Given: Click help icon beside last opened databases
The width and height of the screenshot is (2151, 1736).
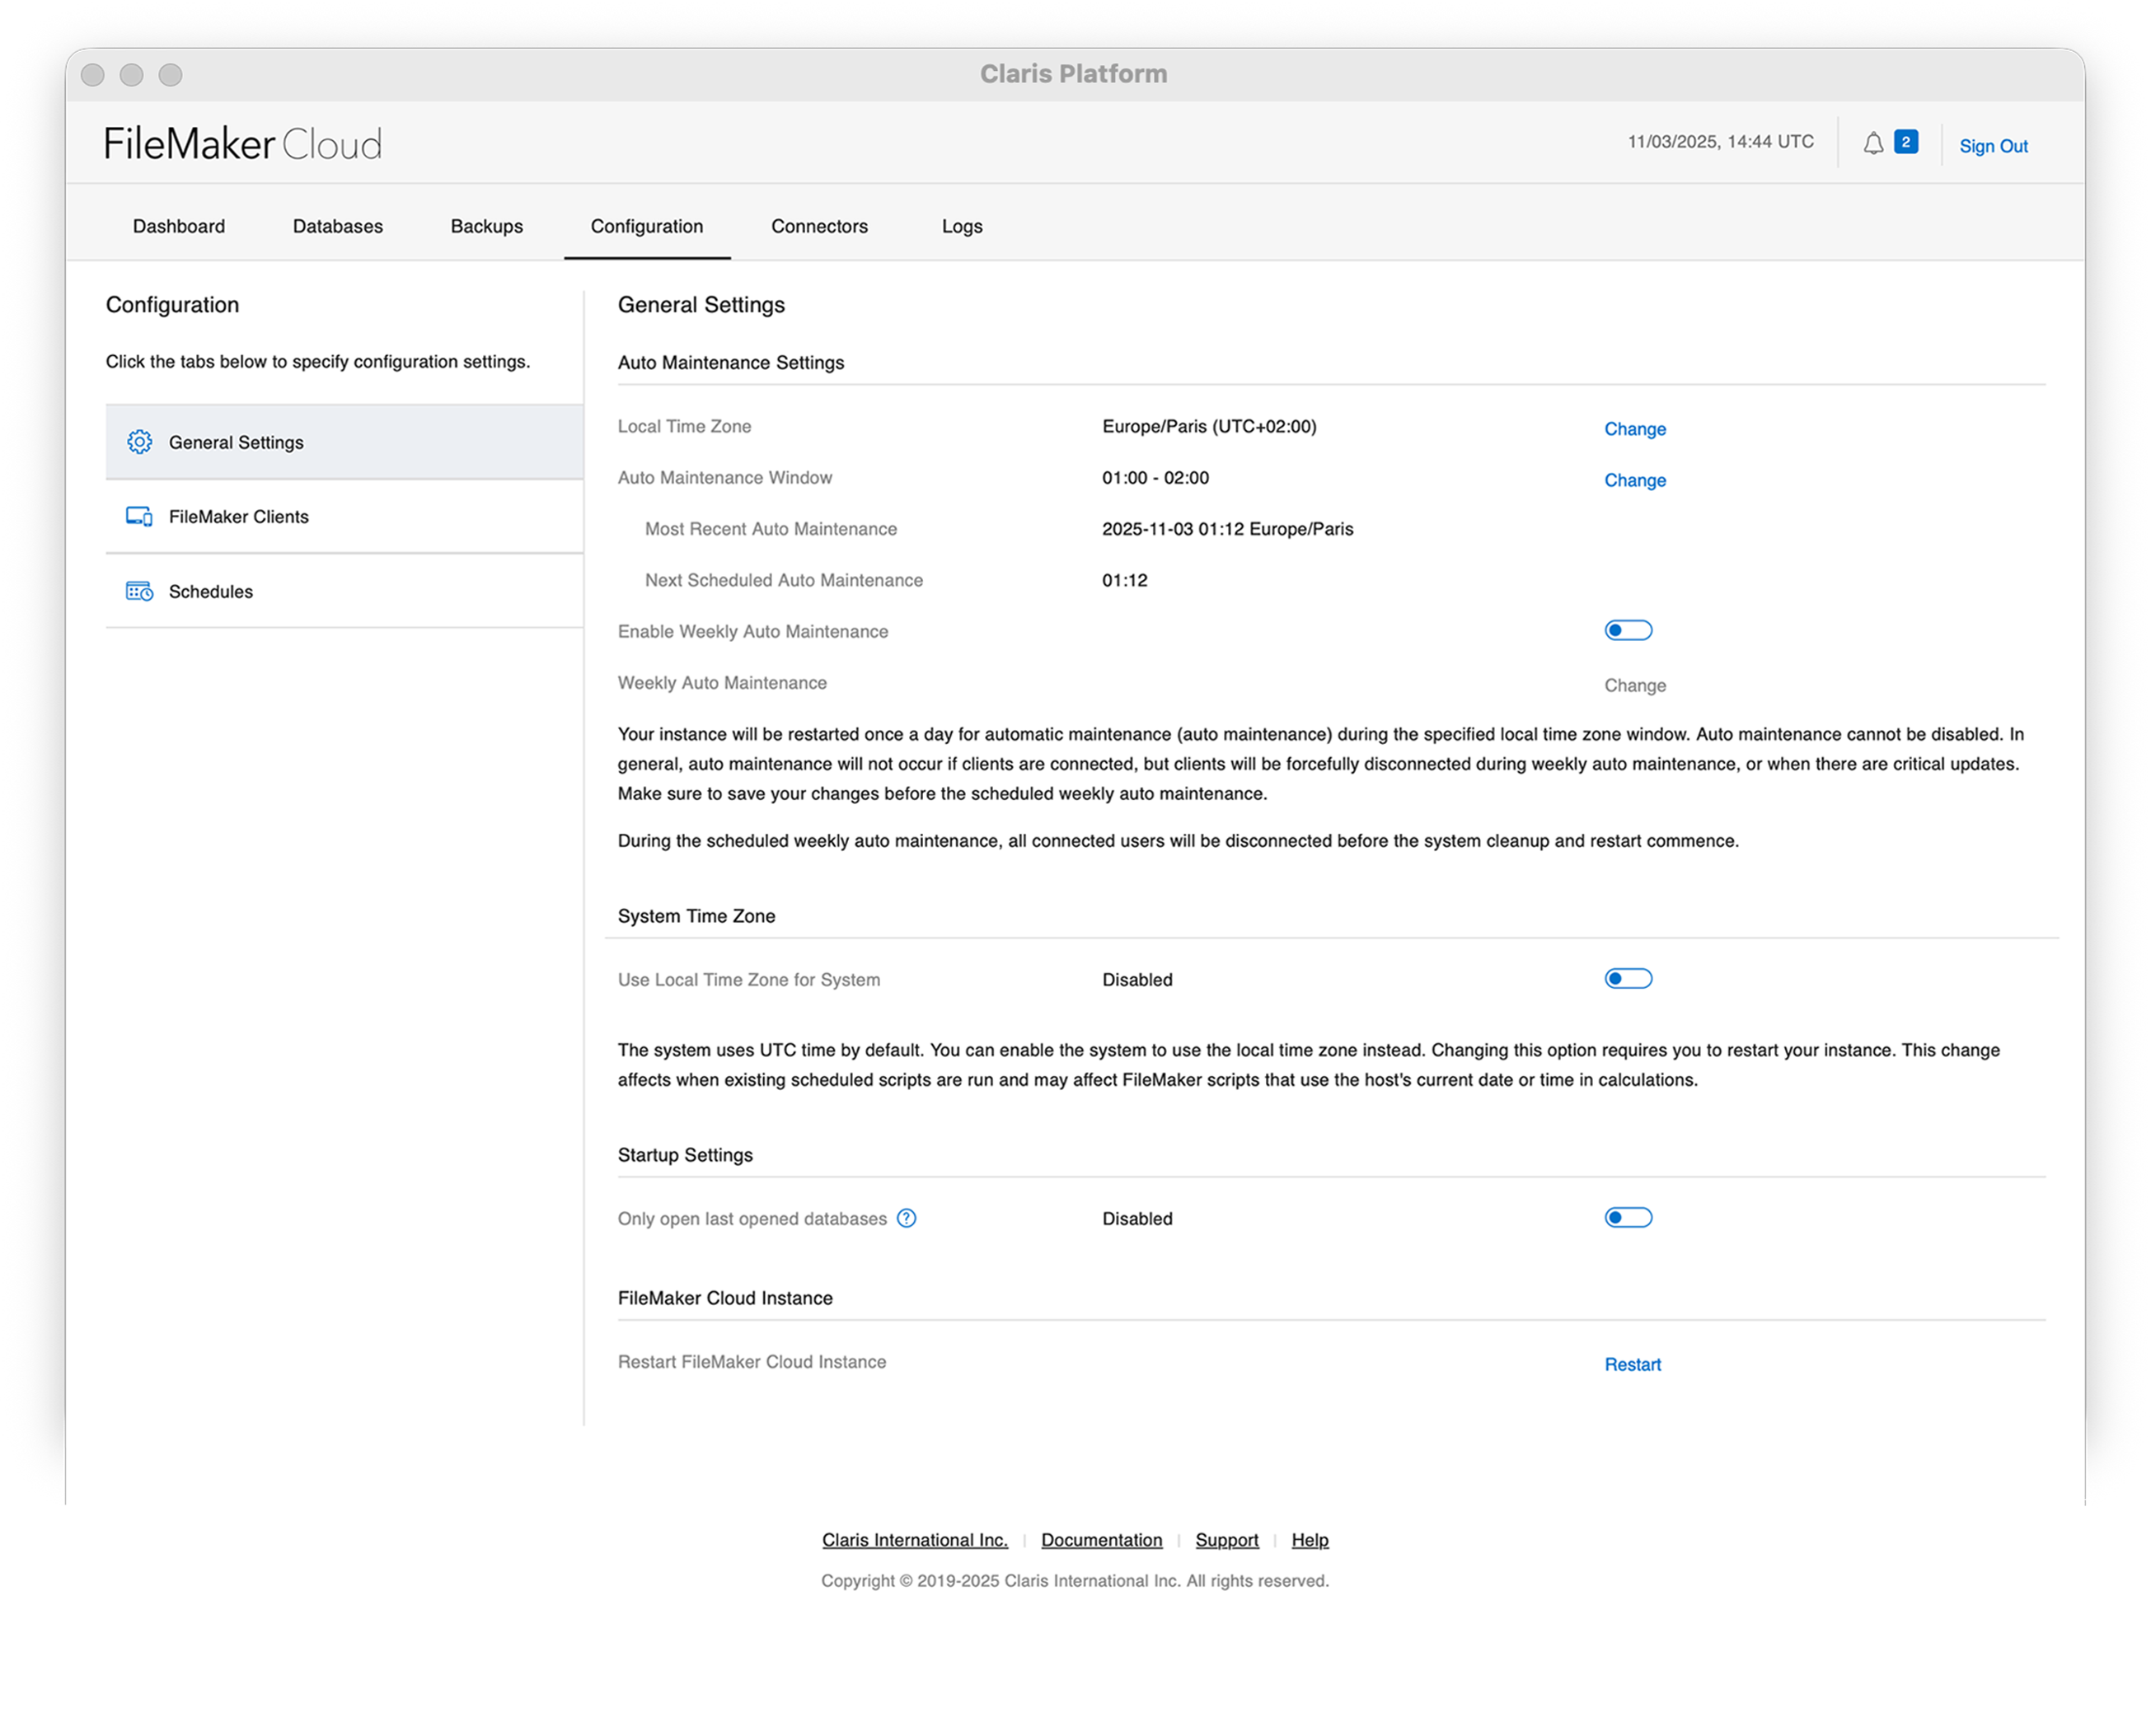Looking at the screenshot, I should click(x=906, y=1218).
